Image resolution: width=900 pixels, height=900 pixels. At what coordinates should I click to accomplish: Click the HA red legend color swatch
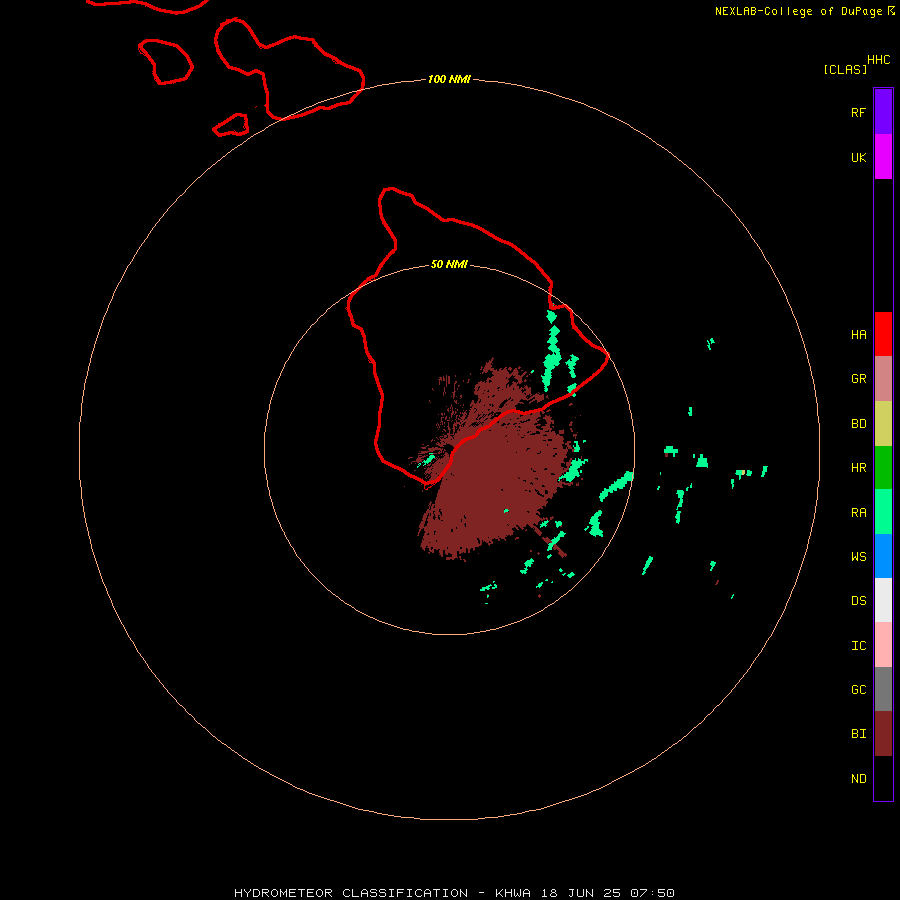click(x=883, y=334)
